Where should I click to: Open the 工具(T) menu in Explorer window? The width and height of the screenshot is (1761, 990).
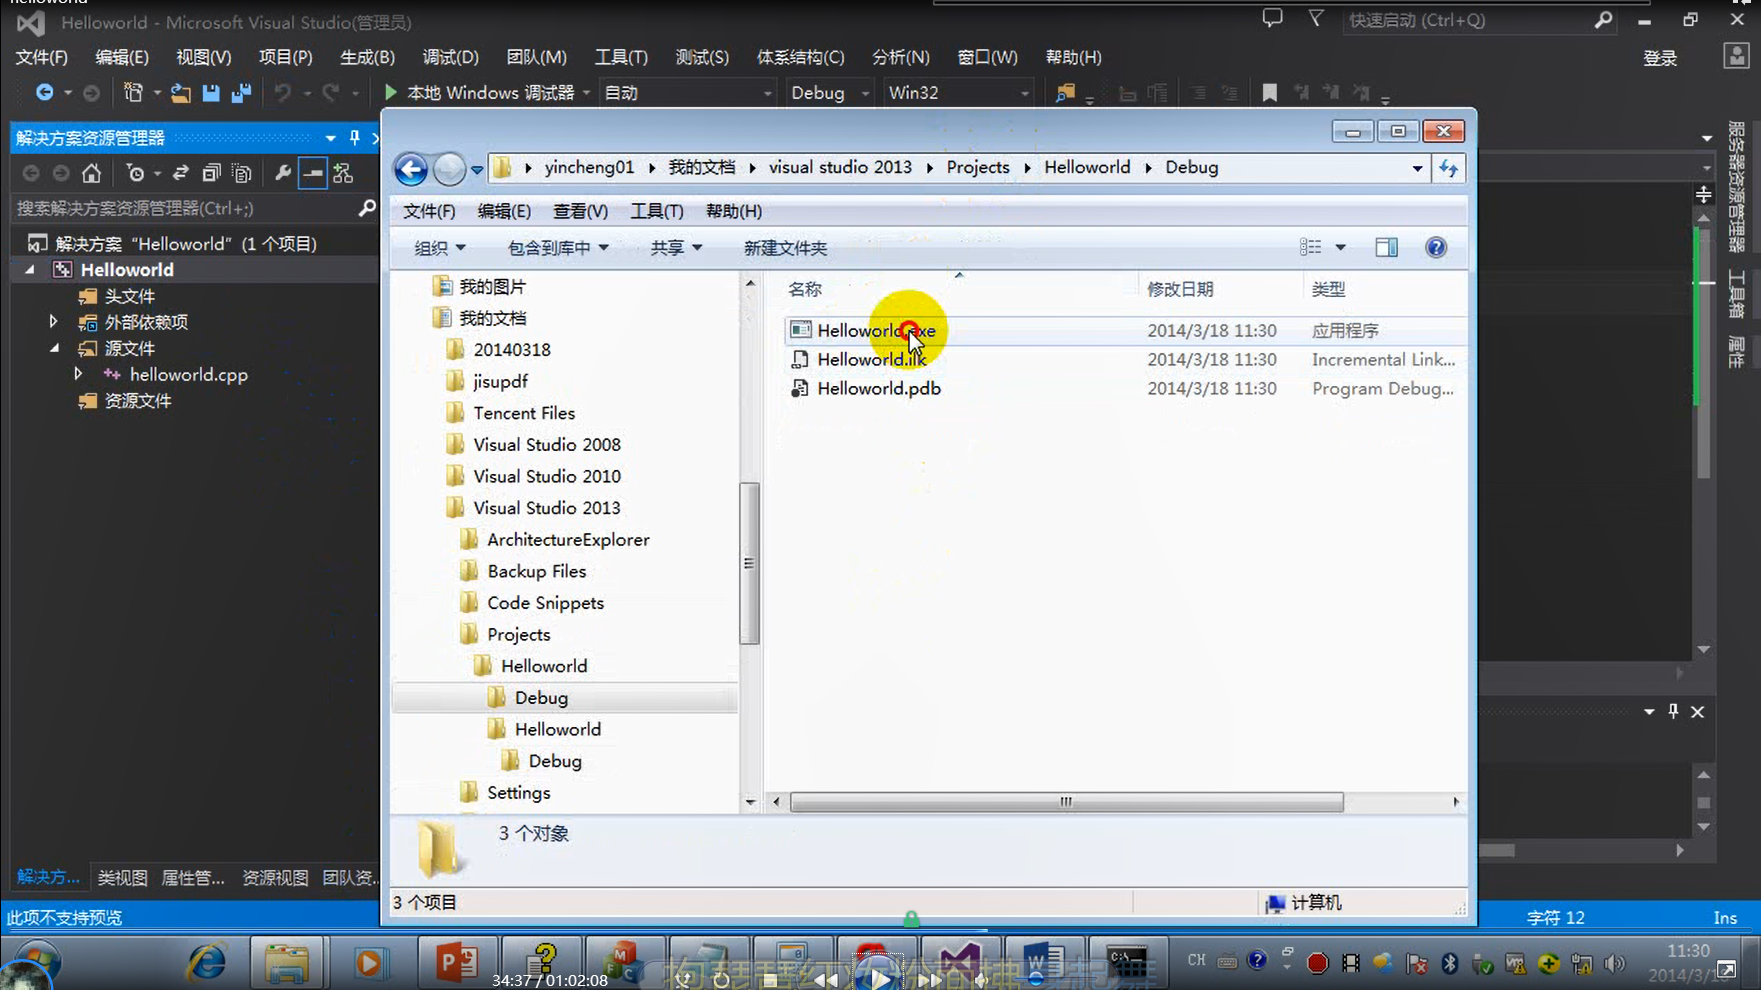pos(657,211)
